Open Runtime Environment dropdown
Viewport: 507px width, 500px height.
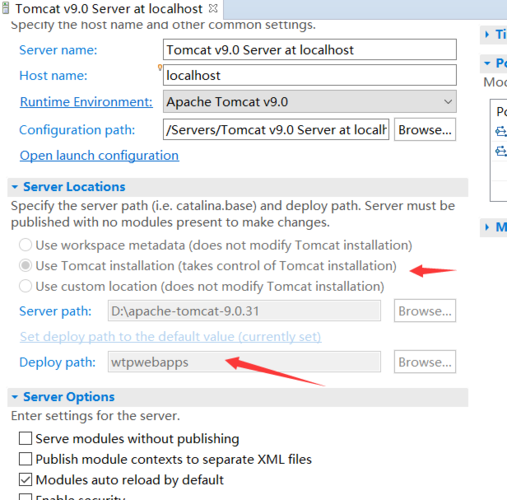(x=310, y=101)
